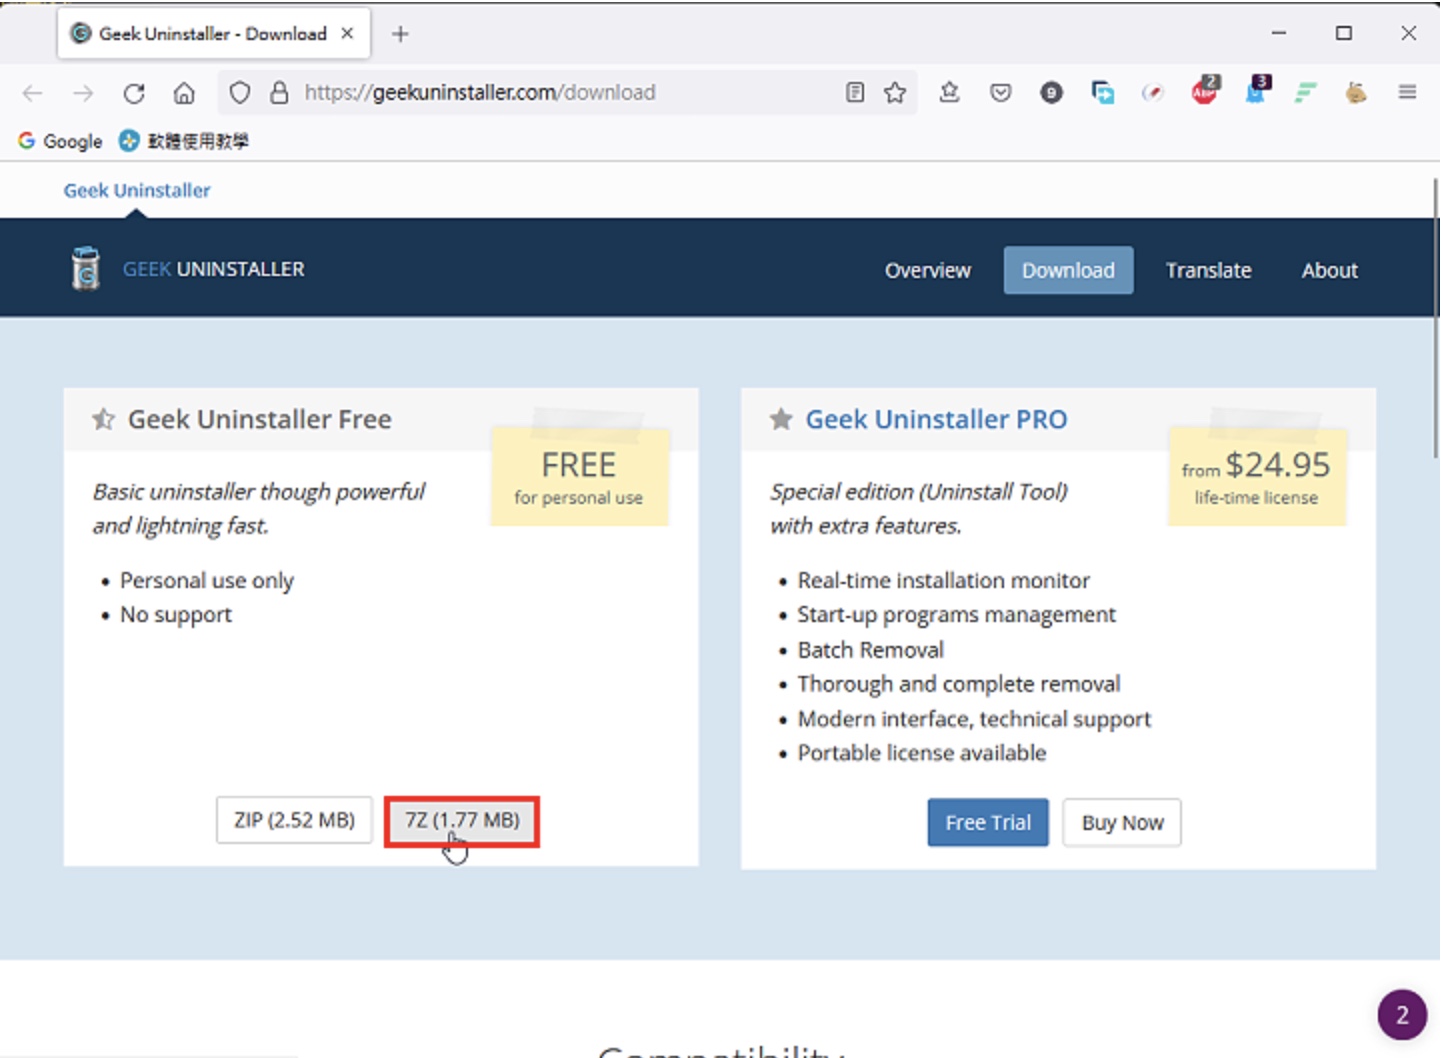Image resolution: width=1444 pixels, height=1058 pixels.
Task: Click the Geek Uninstaller trash-can logo
Action: point(86,268)
